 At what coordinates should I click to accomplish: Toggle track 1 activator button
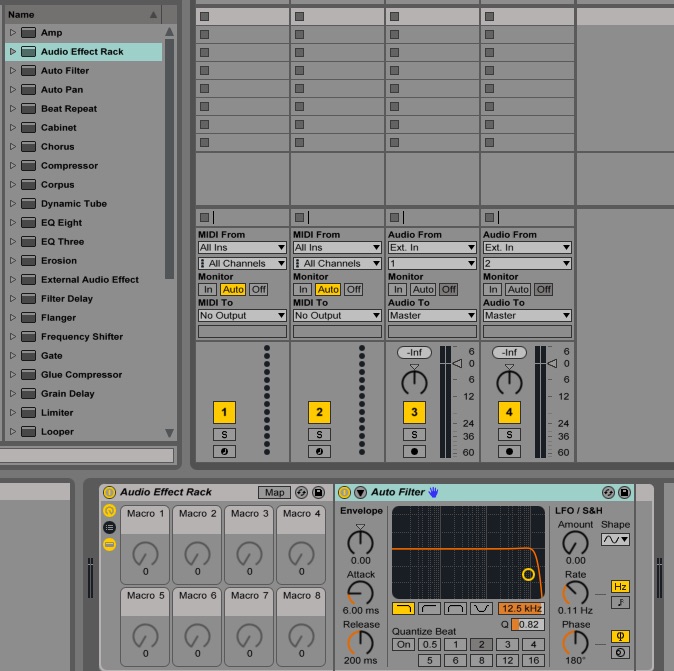tap(224, 412)
